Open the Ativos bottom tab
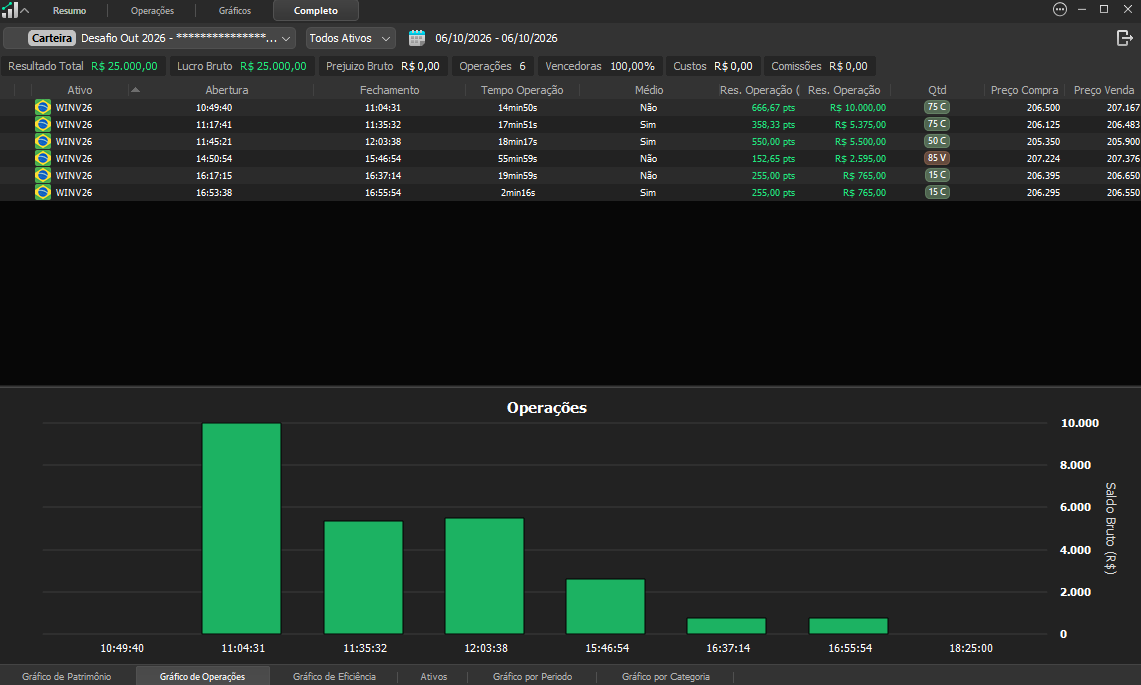Viewport: 1141px width, 685px height. pos(434,676)
